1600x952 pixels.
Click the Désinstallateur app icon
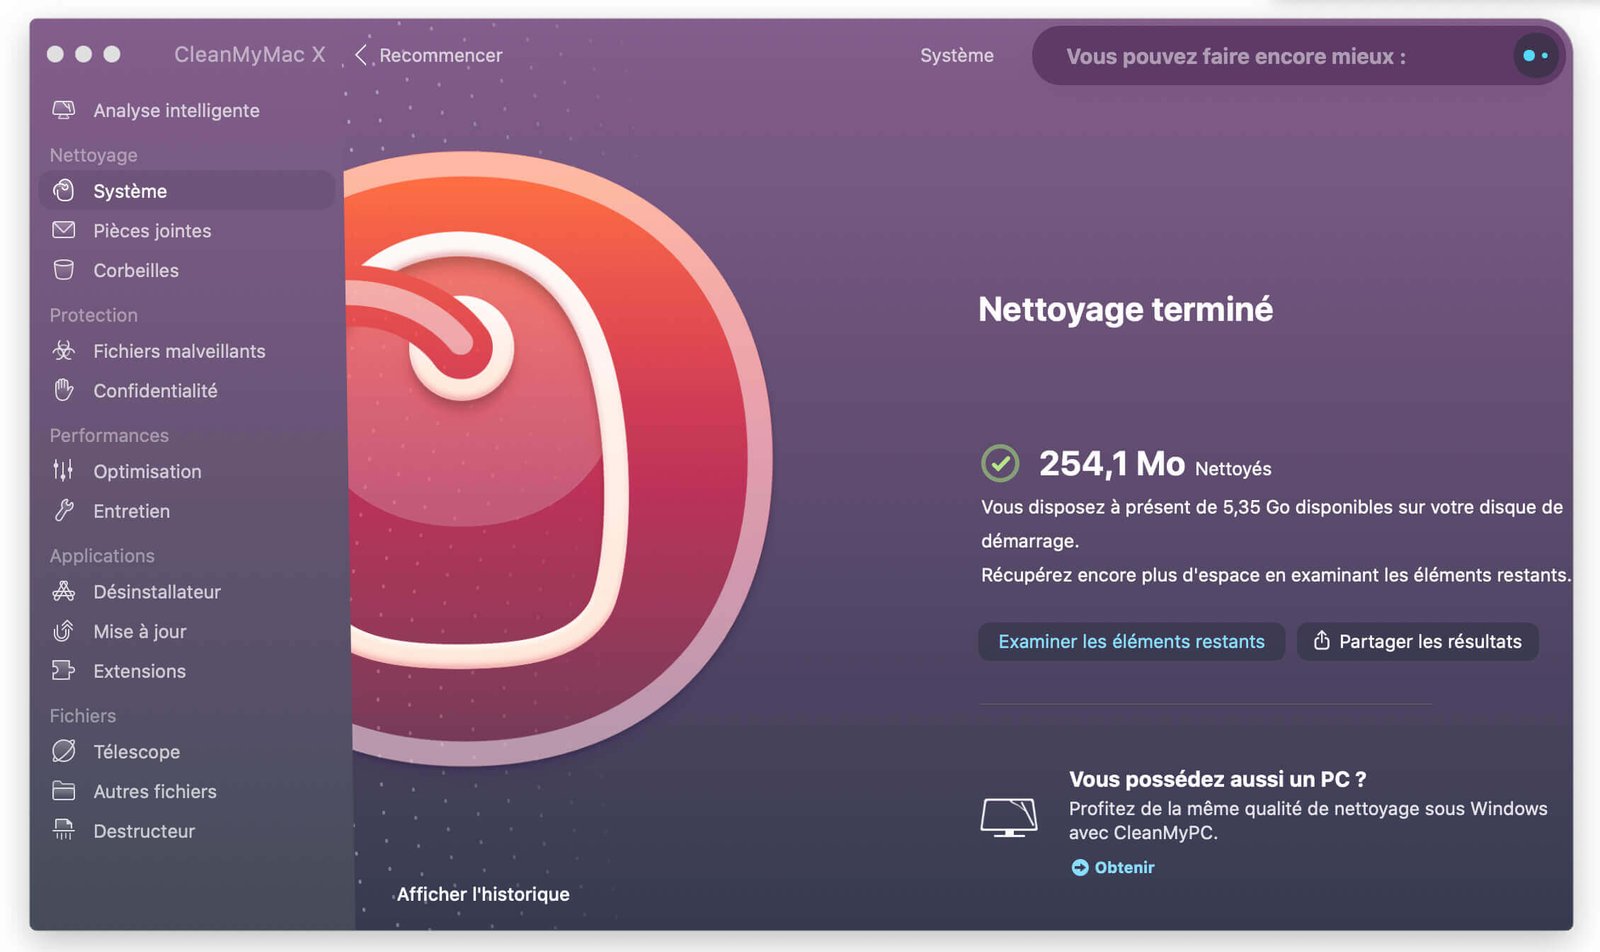click(63, 591)
